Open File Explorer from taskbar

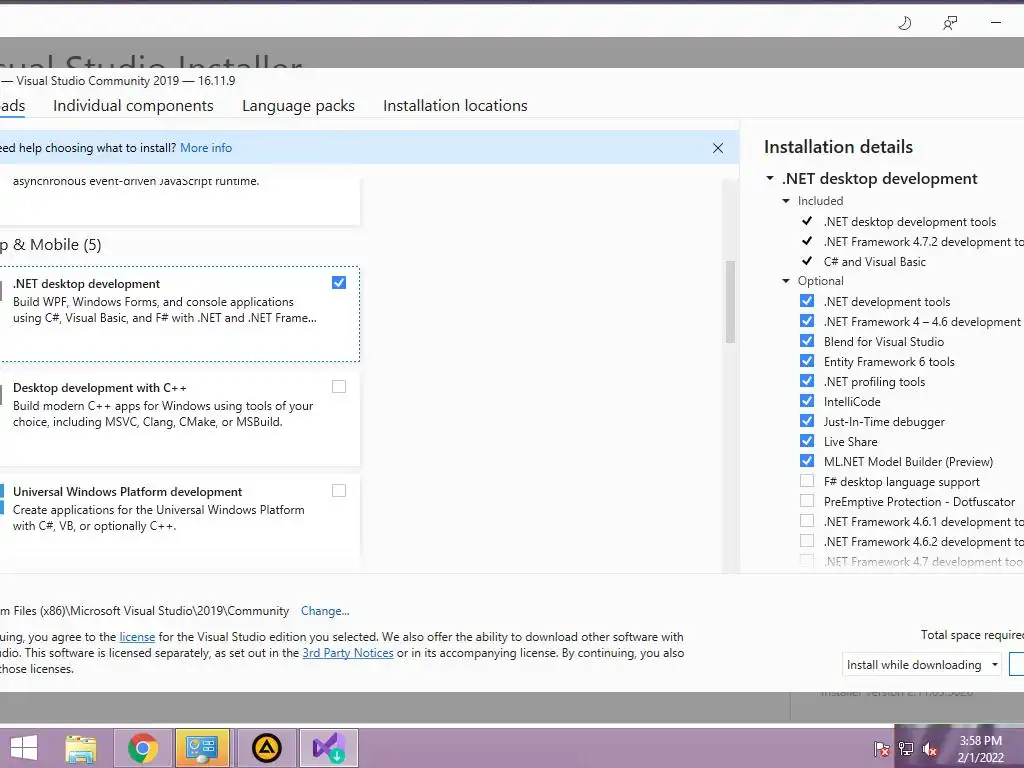point(81,748)
